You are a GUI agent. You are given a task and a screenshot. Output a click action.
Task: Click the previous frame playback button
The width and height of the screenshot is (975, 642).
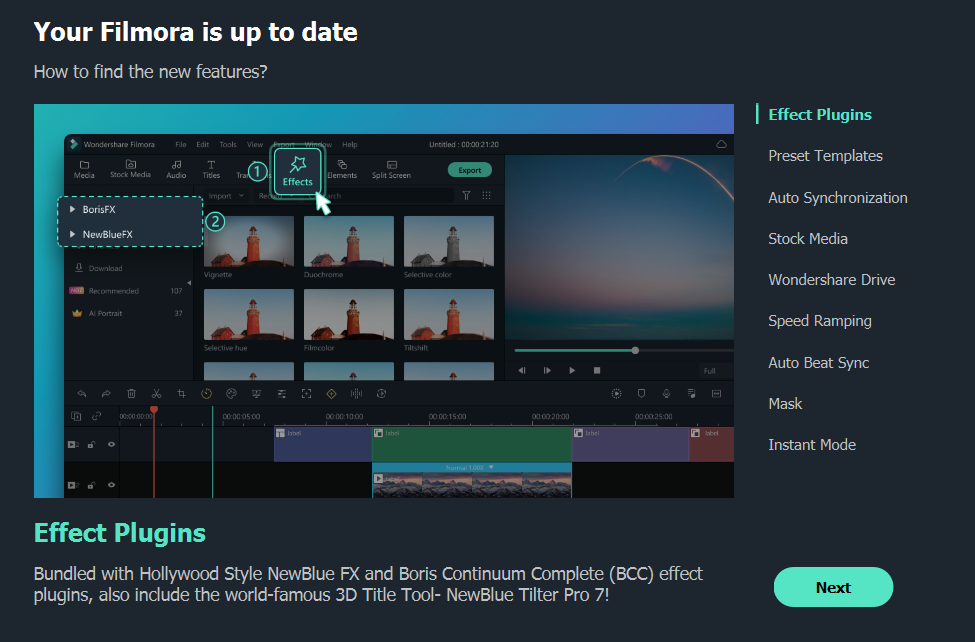pyautogui.click(x=522, y=370)
